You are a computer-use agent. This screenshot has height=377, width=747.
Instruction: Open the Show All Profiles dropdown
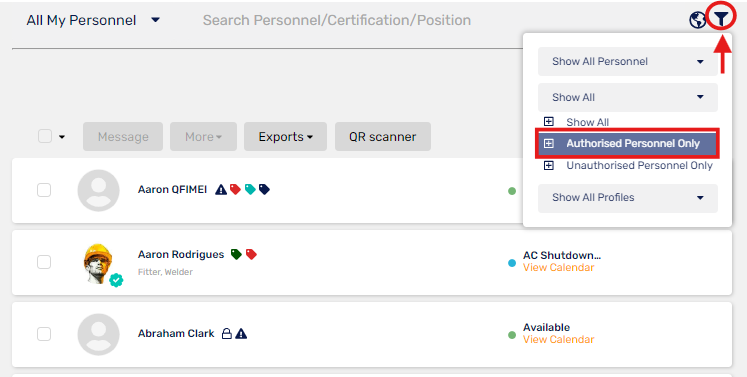click(x=627, y=197)
